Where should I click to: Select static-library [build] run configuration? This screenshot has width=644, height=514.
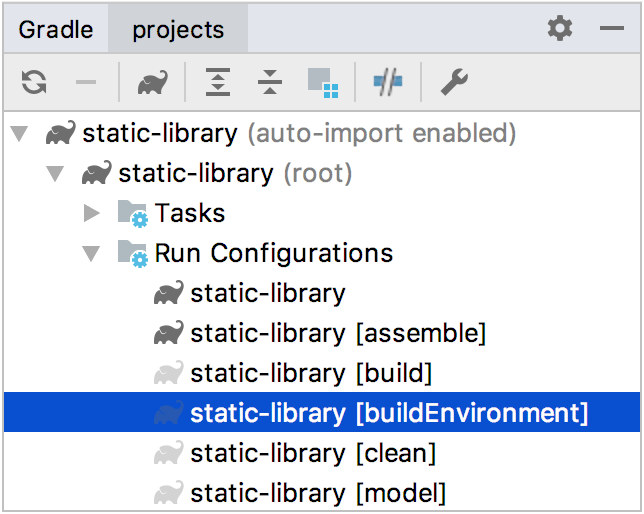(x=310, y=373)
